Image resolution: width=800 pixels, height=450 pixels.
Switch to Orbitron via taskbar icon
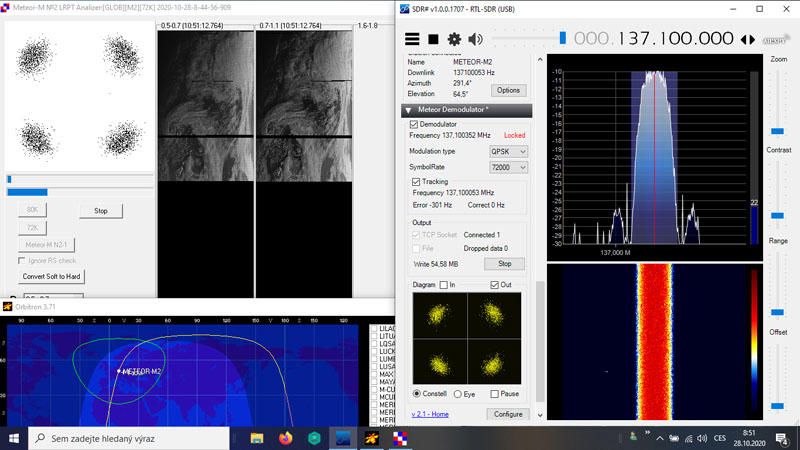click(371, 438)
